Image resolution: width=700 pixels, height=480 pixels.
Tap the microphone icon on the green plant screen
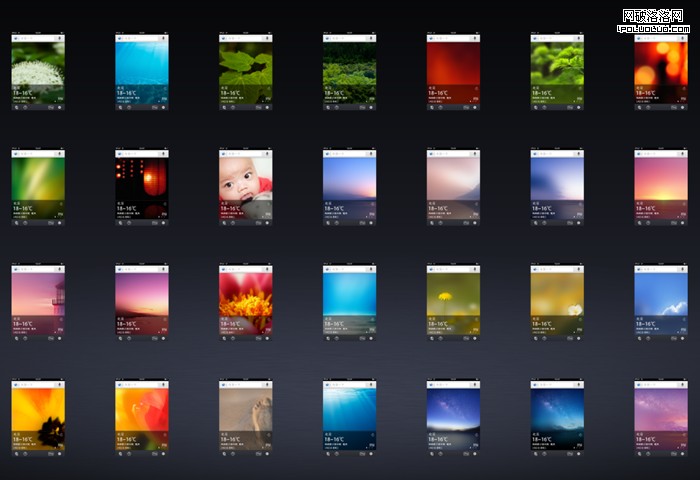268,38
